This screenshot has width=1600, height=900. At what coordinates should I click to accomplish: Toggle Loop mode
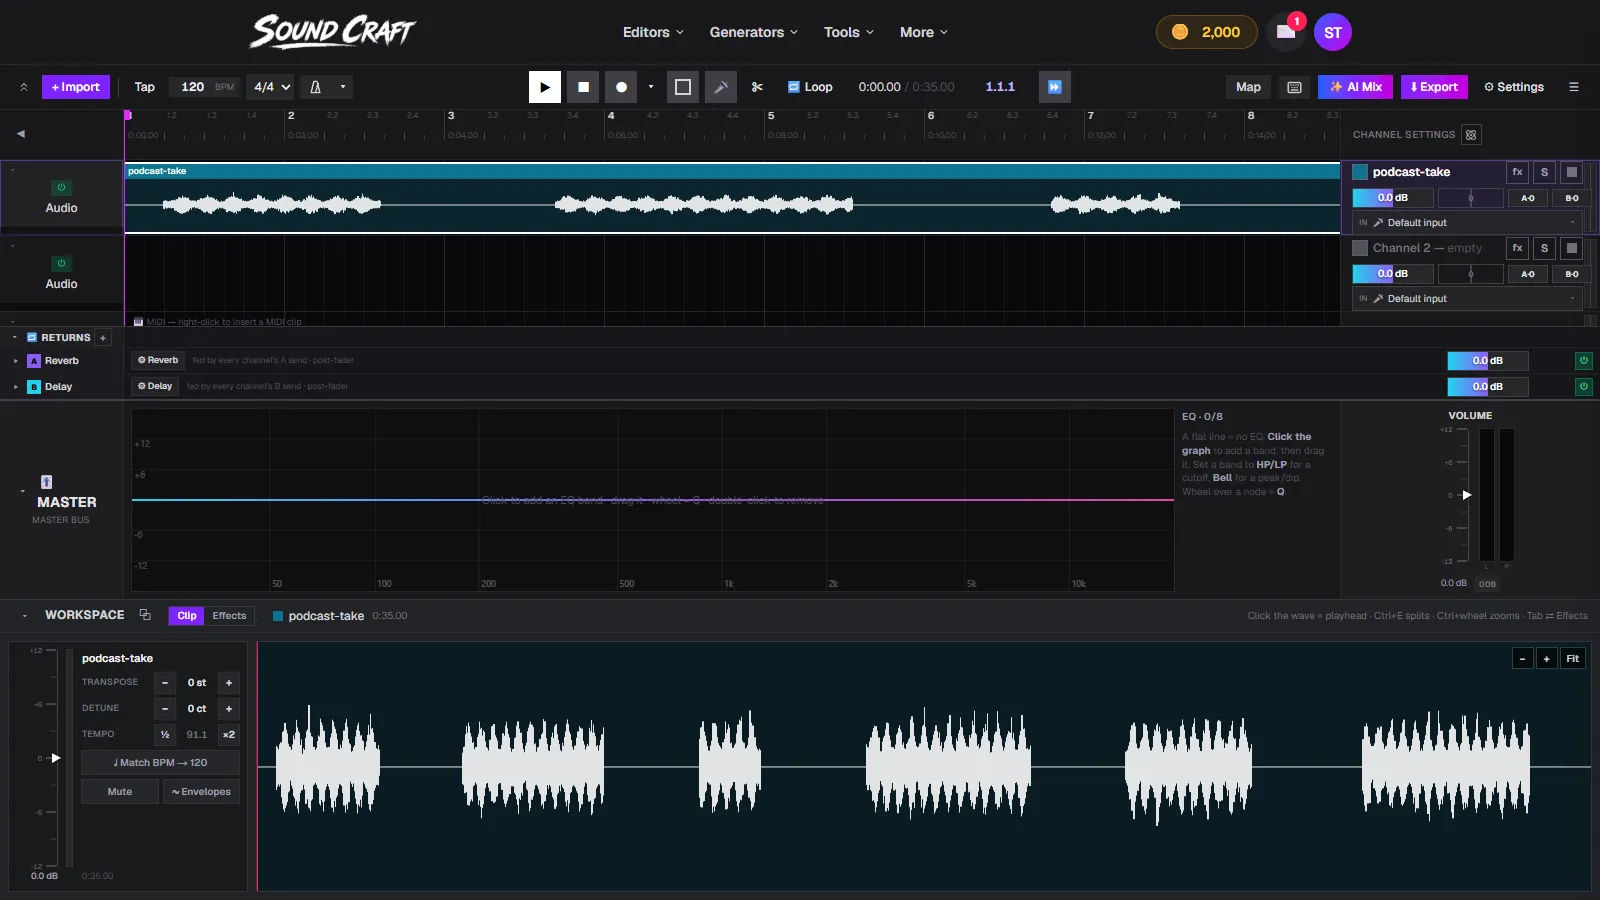[x=810, y=87]
